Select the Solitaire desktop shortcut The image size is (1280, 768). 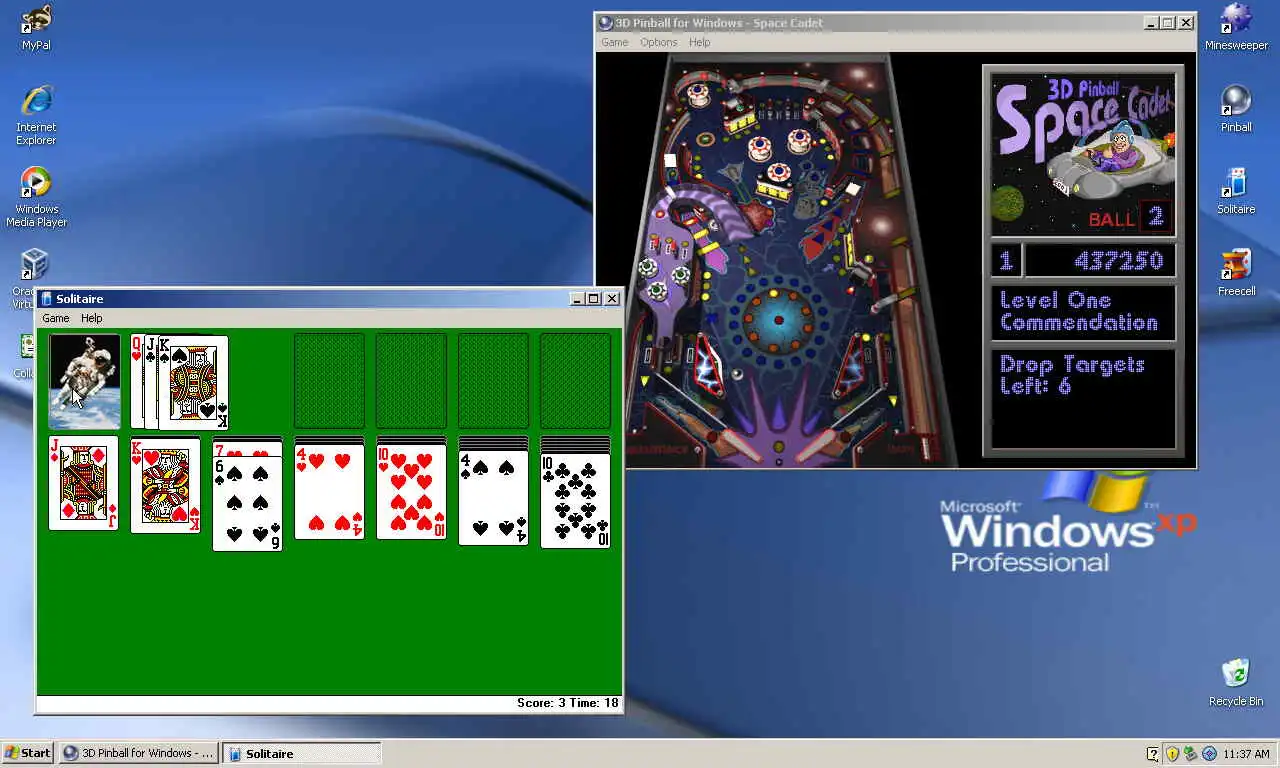click(1236, 191)
